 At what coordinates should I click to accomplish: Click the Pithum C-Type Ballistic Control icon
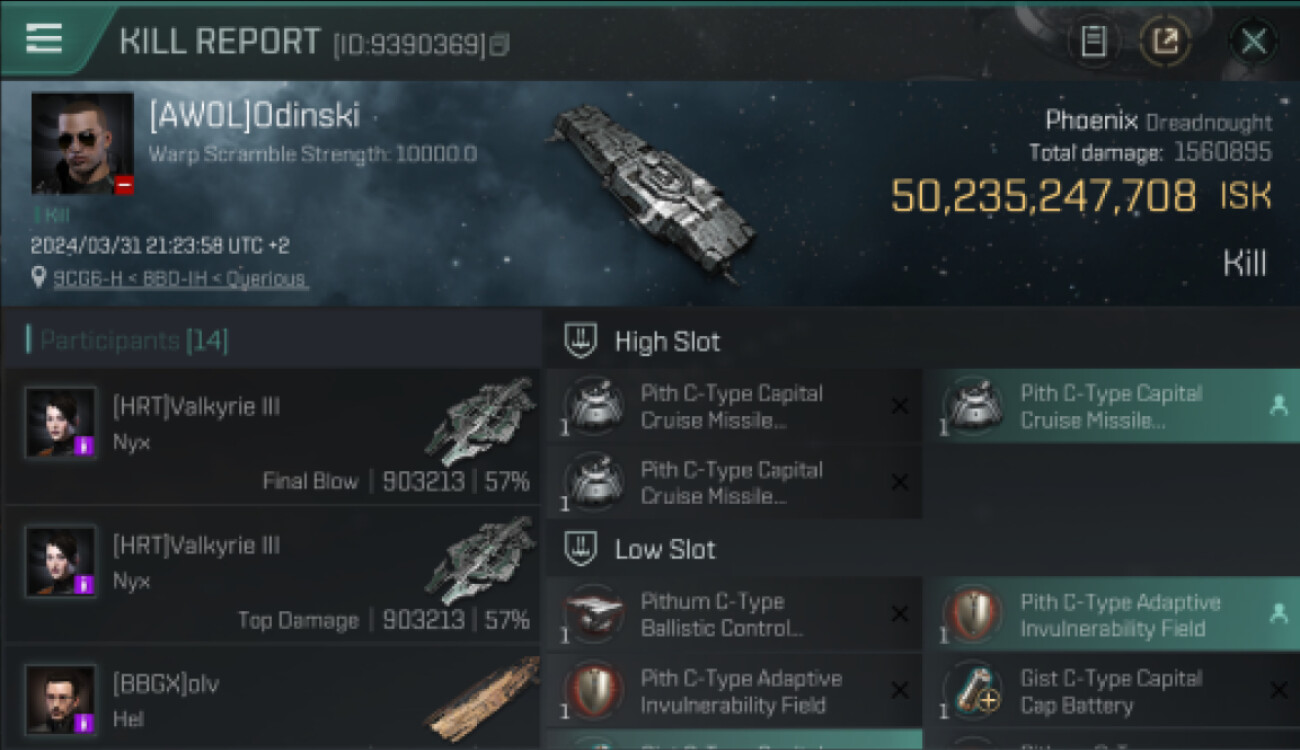tap(594, 615)
